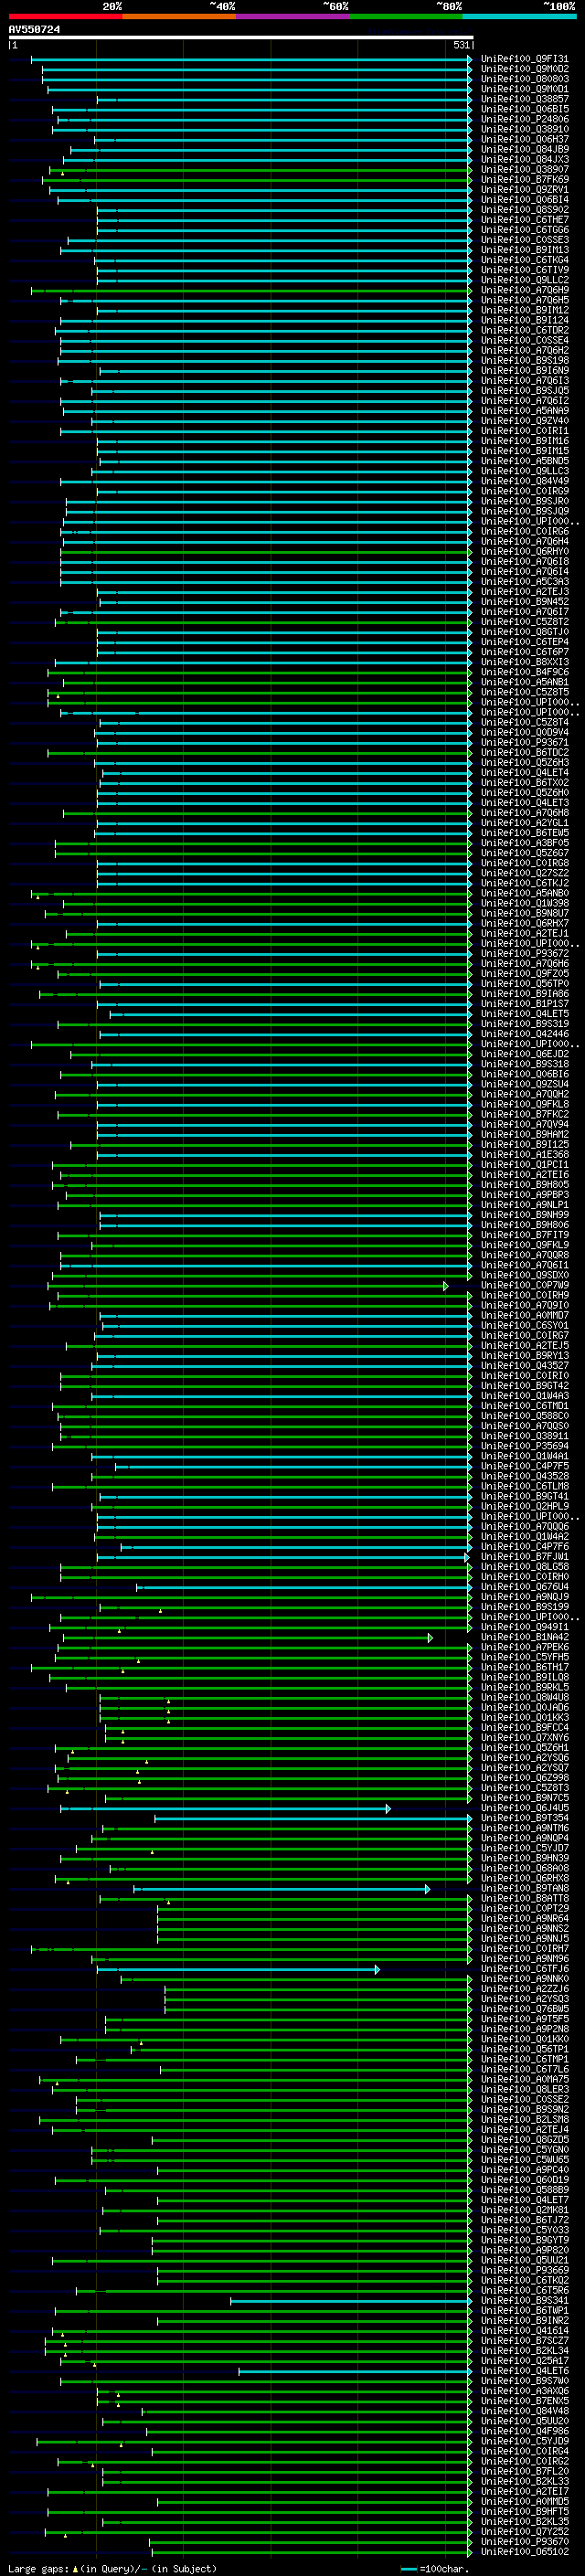Select hit label UniRef100_Q6RHY0
The height and width of the screenshot is (2576, 585).
point(525,552)
